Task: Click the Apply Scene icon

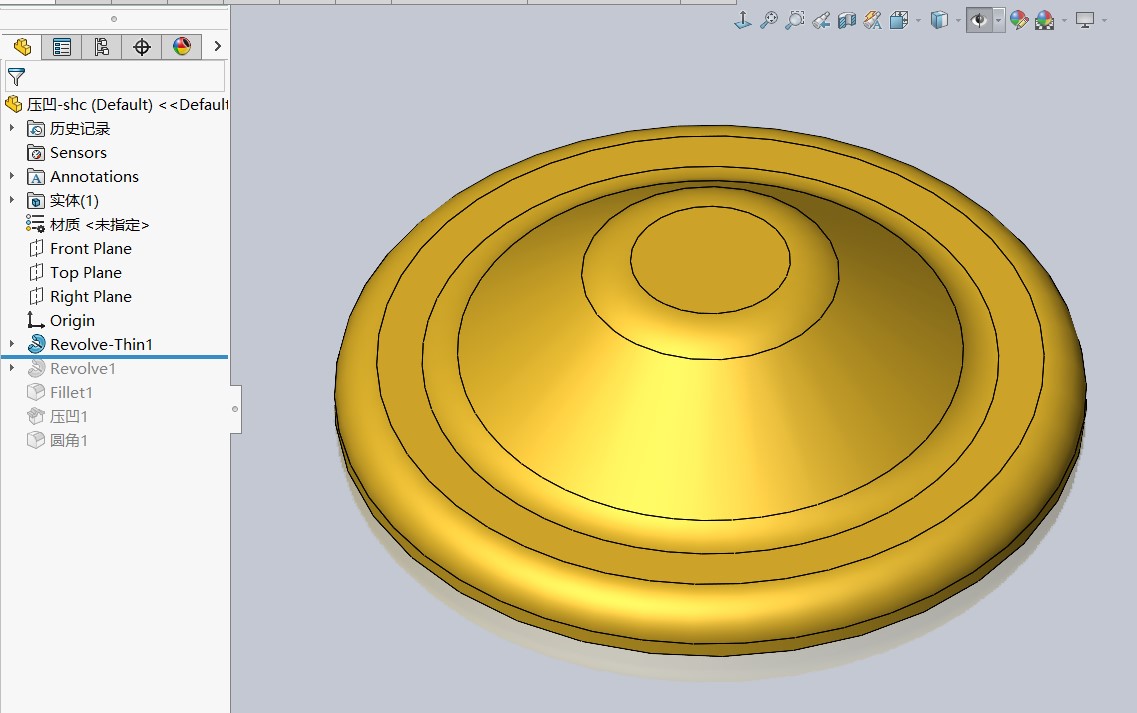Action: tap(1045, 20)
